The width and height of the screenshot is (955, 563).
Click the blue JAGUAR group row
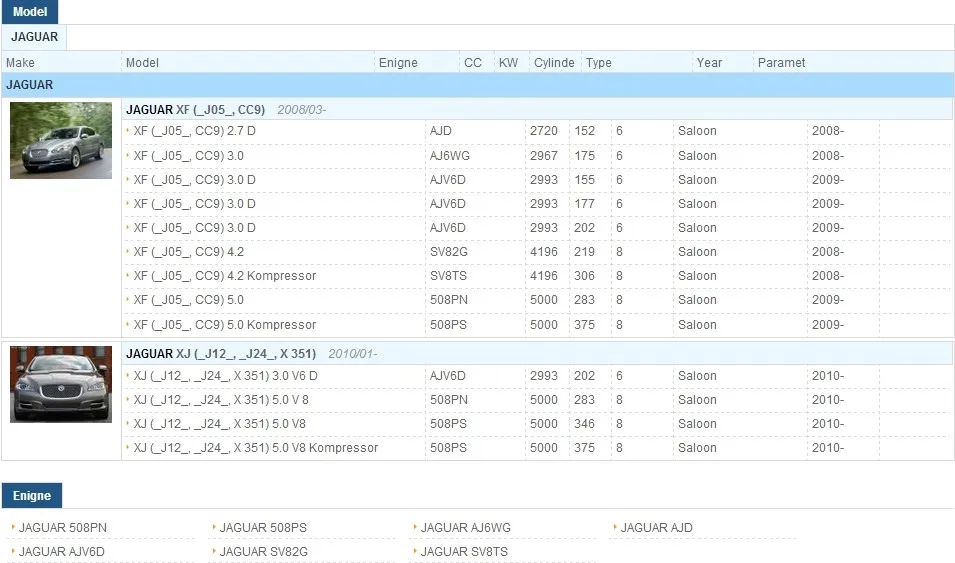pos(478,85)
